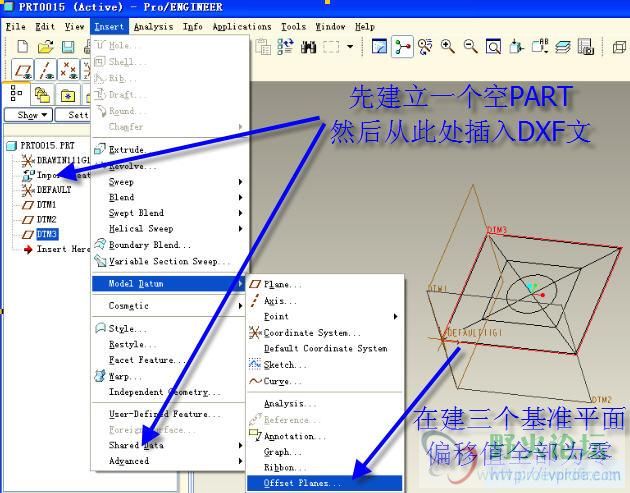Open the Help menu
The height and width of the screenshot is (493, 630).
coord(365,27)
